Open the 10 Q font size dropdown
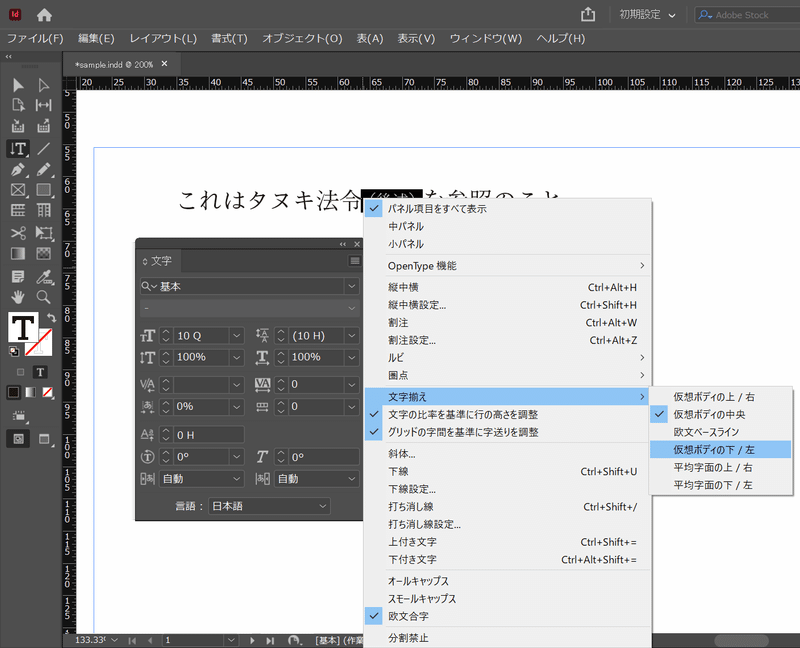 coord(236,336)
